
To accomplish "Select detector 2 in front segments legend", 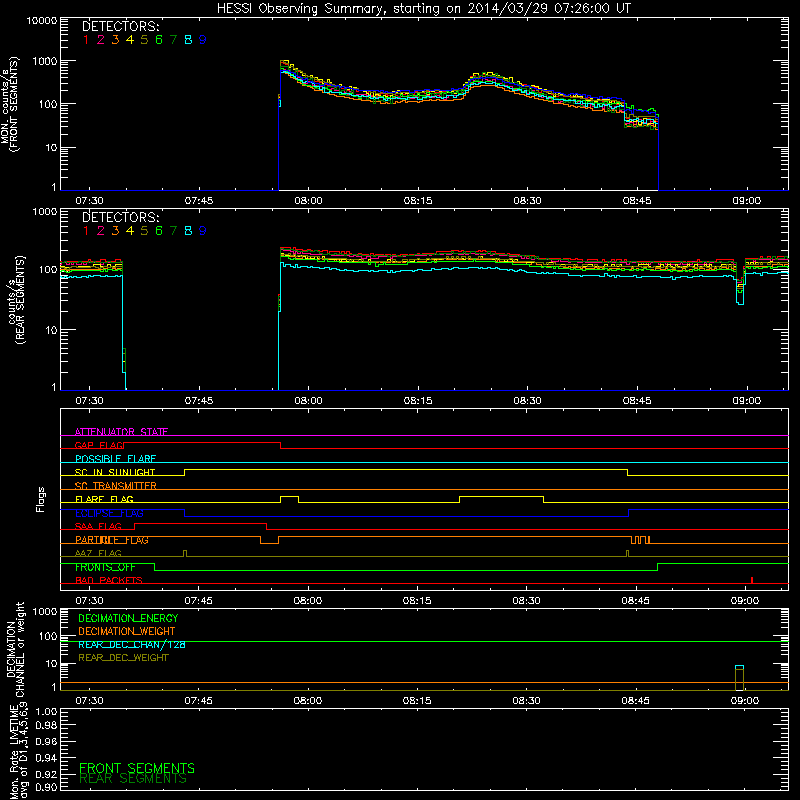I will [x=101, y=40].
